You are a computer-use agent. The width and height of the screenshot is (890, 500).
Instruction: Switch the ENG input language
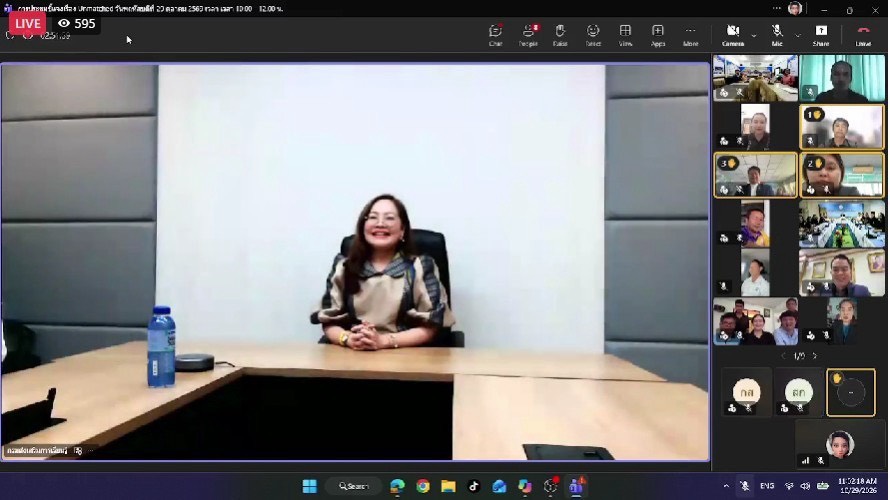[x=767, y=486]
